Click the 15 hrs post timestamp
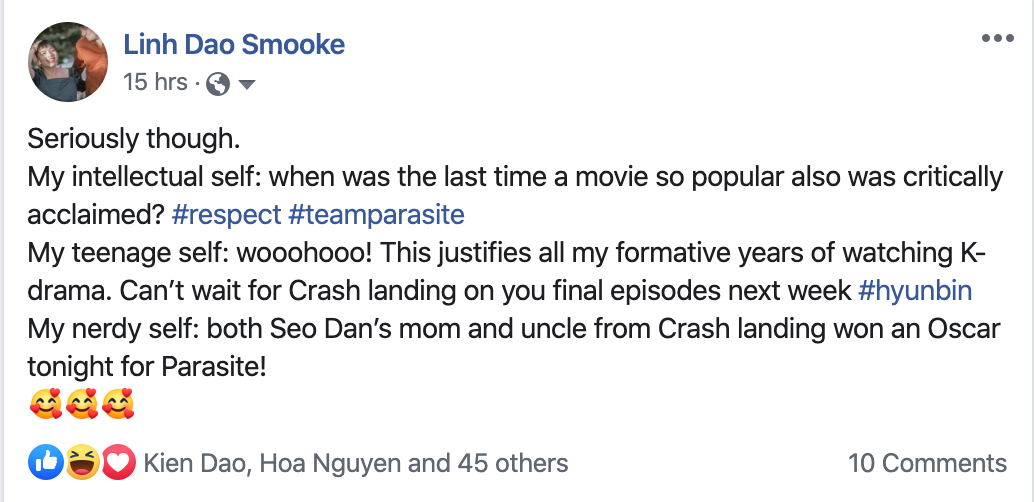Screen dimensions: 1034x502 click(x=155, y=82)
